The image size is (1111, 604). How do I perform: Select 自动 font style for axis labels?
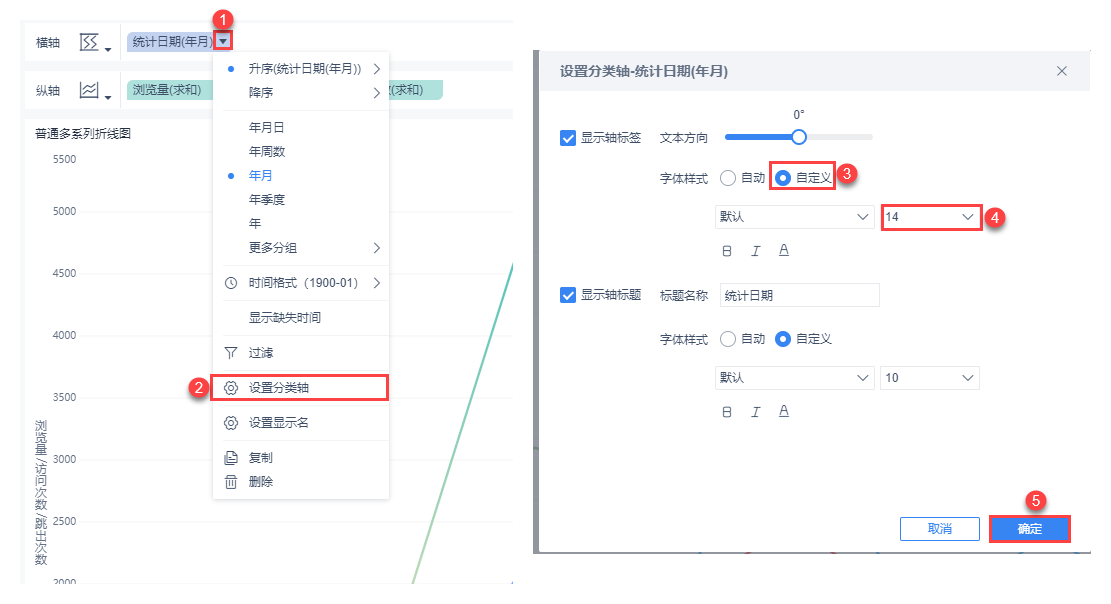pos(728,177)
